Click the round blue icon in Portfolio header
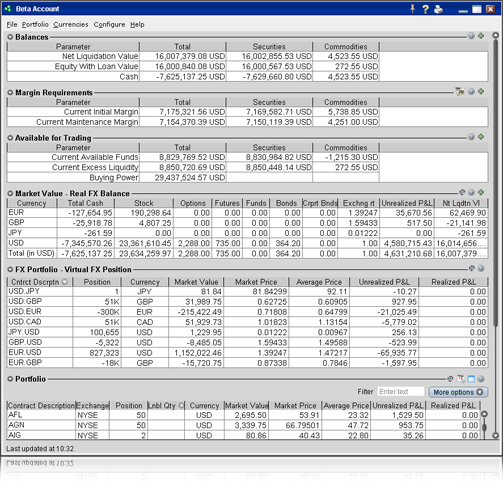The height and width of the screenshot is (488, 504). pos(481,379)
